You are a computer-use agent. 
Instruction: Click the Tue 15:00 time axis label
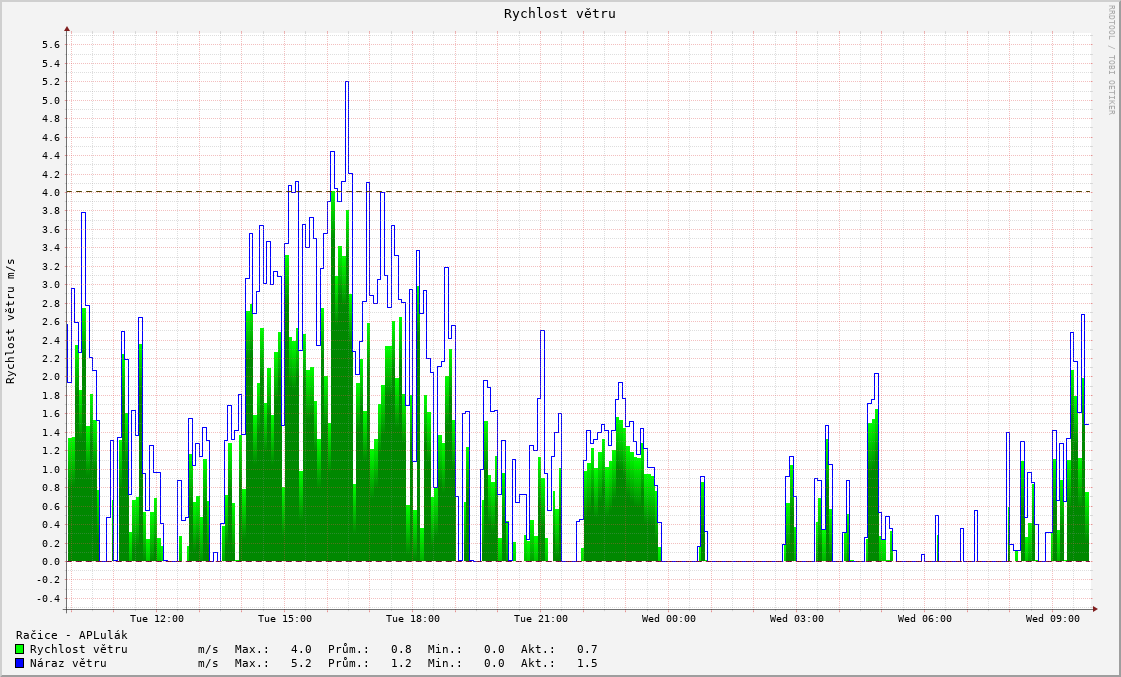(285, 618)
